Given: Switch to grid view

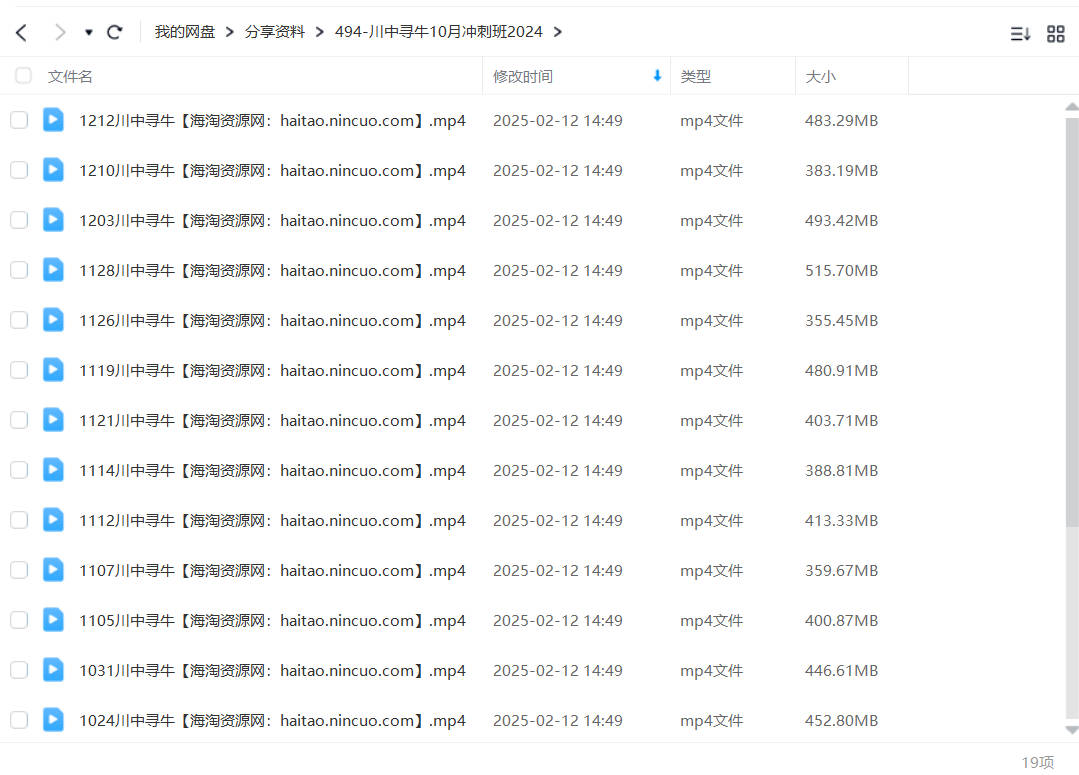Looking at the screenshot, I should tap(1056, 34).
